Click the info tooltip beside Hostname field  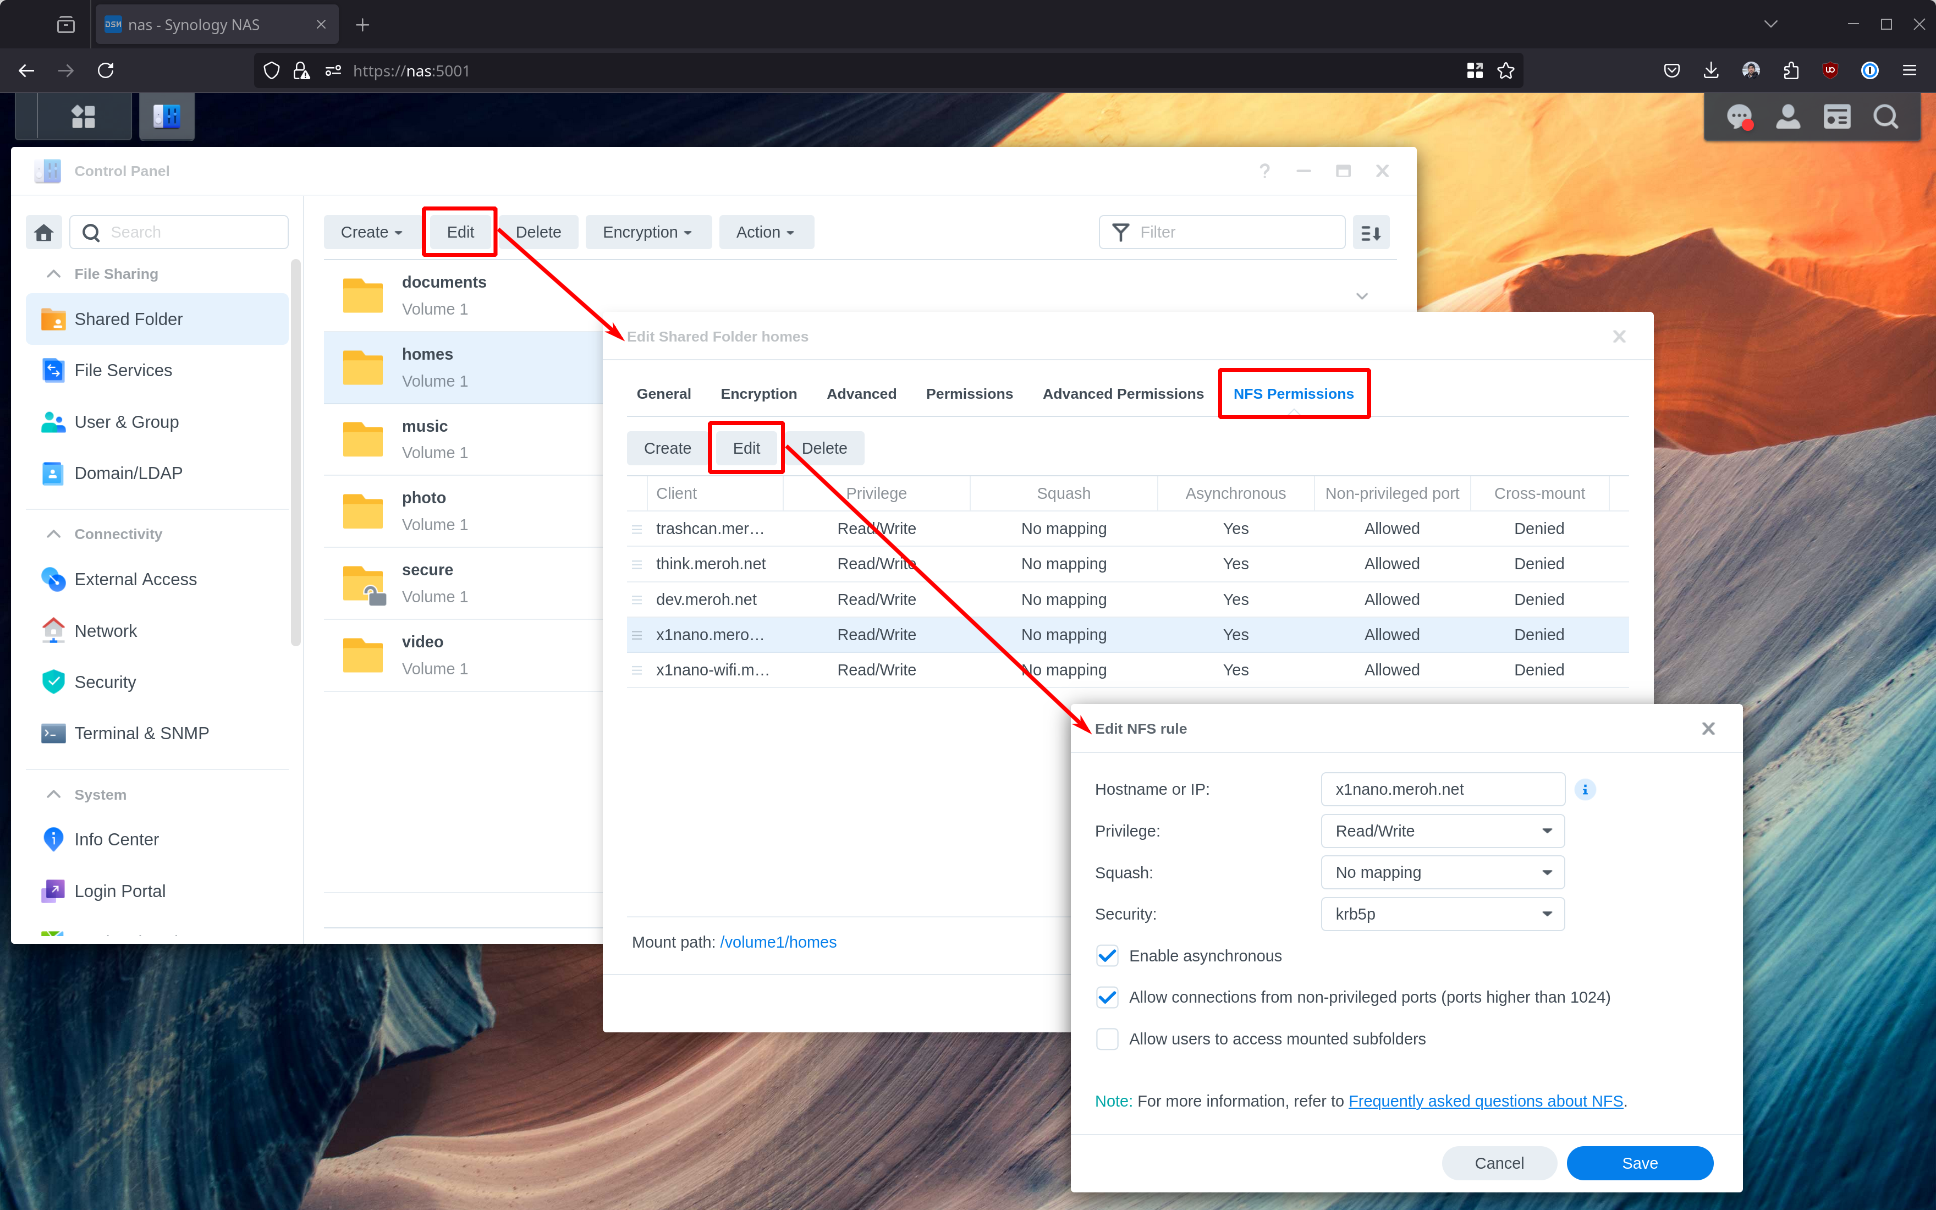tap(1584, 789)
